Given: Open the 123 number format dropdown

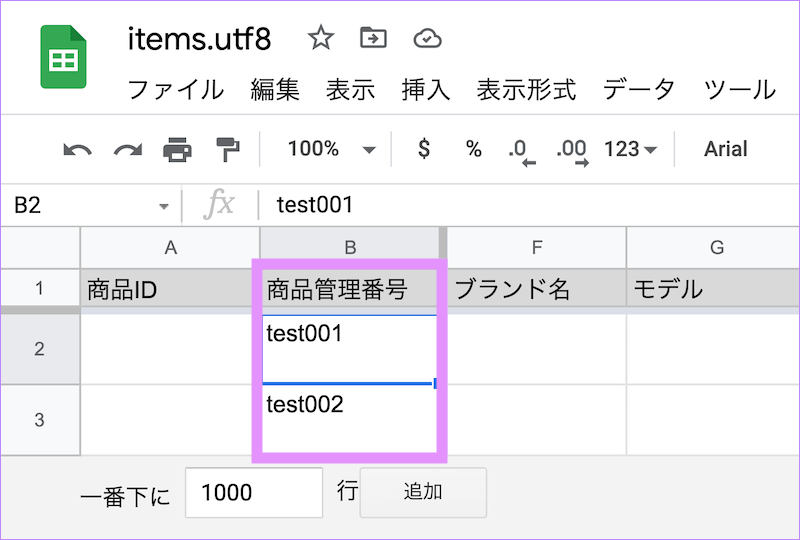Looking at the screenshot, I should pyautogui.click(x=631, y=149).
